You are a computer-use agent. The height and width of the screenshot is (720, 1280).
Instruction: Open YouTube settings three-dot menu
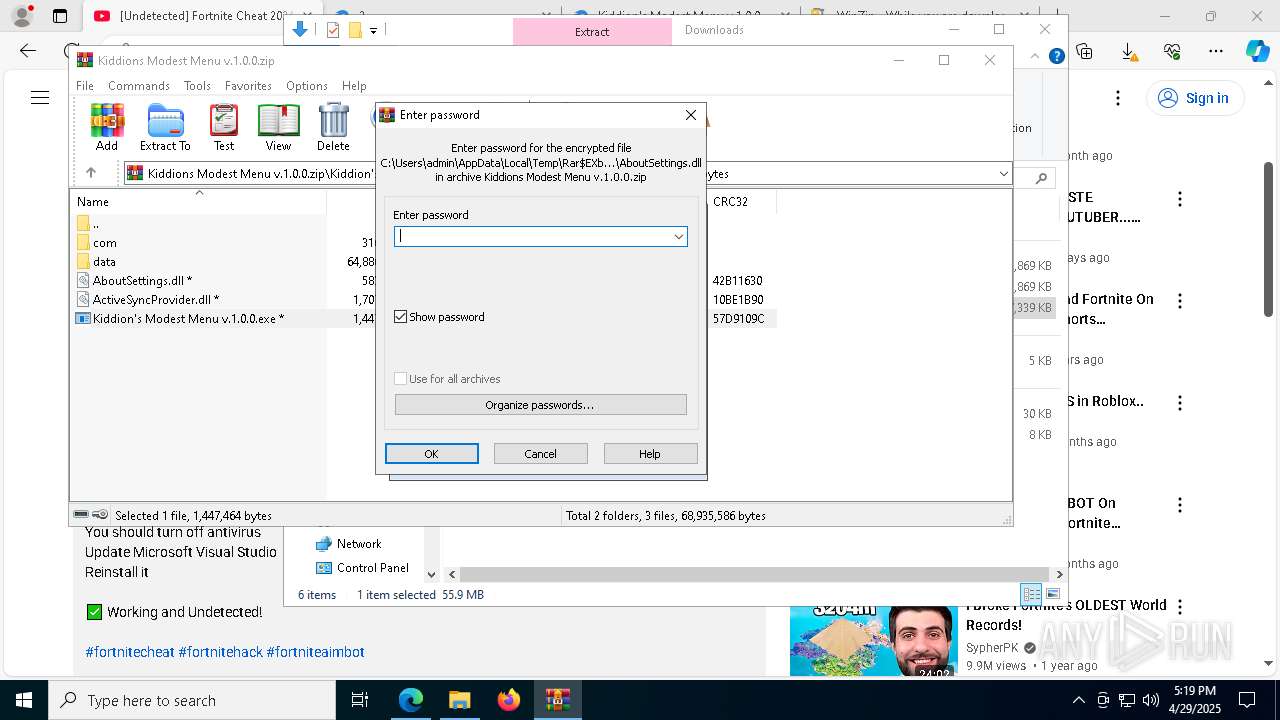[x=1118, y=98]
